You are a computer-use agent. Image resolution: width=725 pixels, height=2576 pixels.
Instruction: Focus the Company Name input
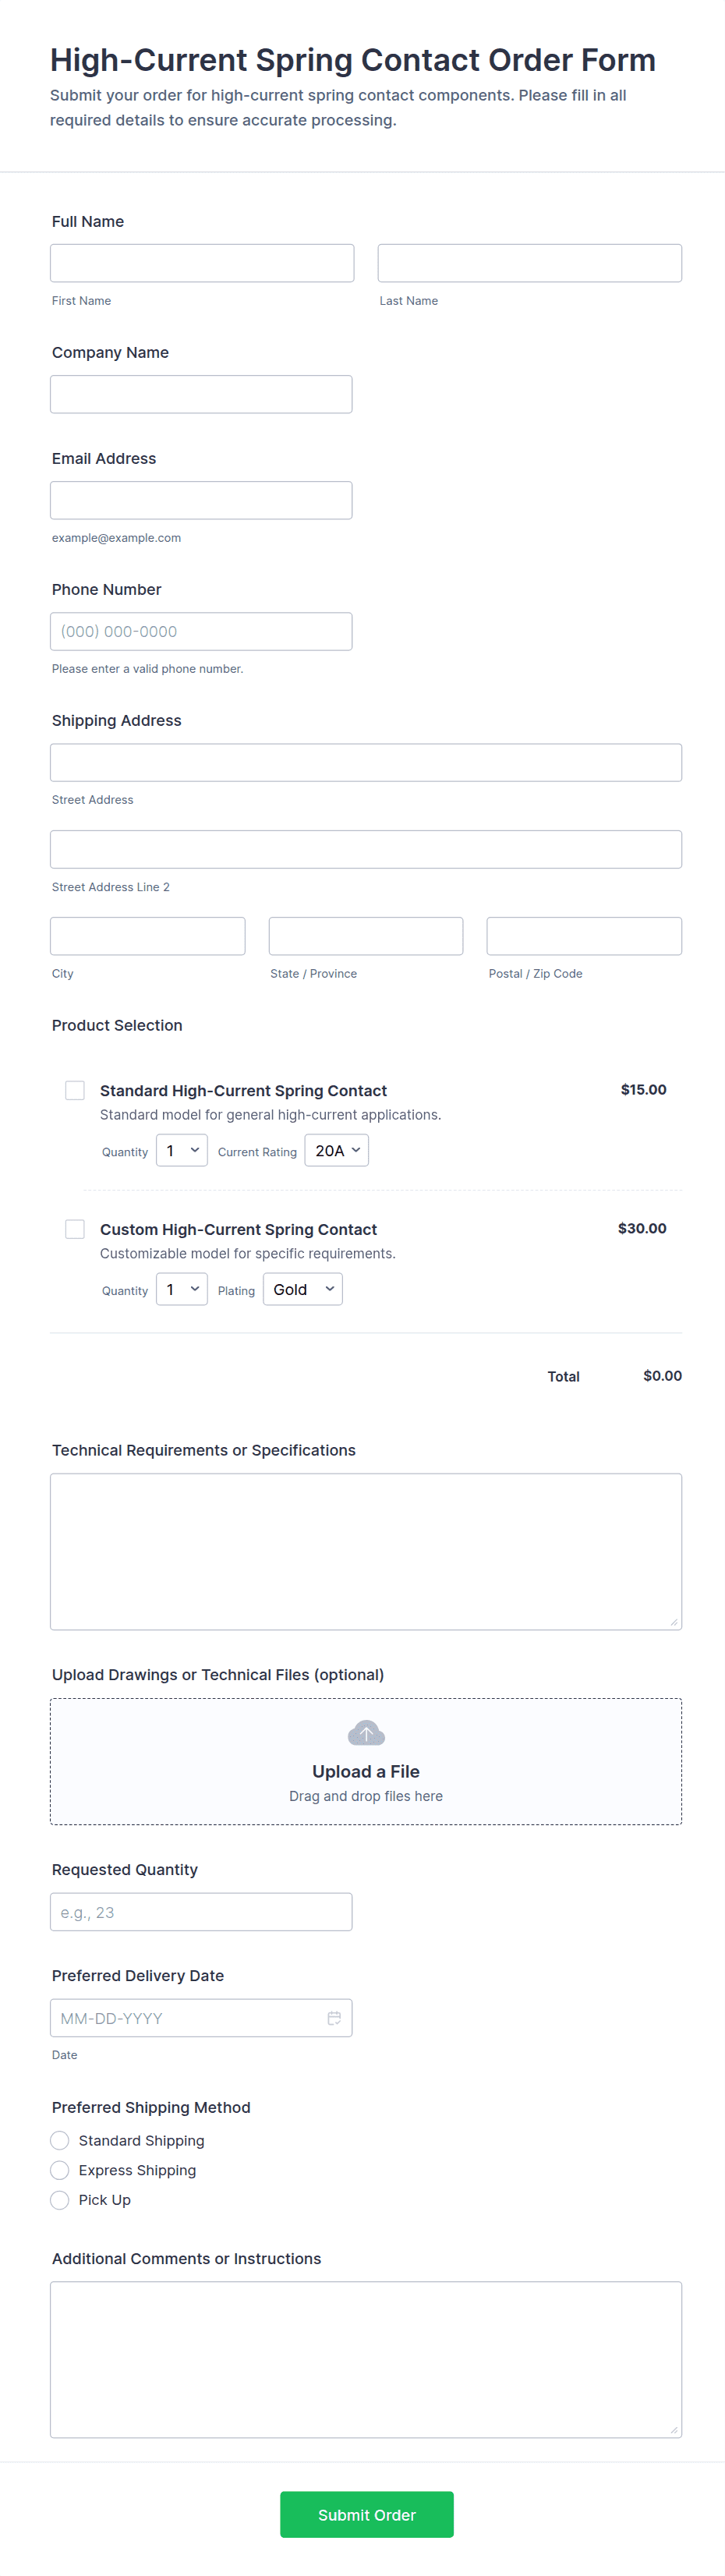pyautogui.click(x=201, y=394)
